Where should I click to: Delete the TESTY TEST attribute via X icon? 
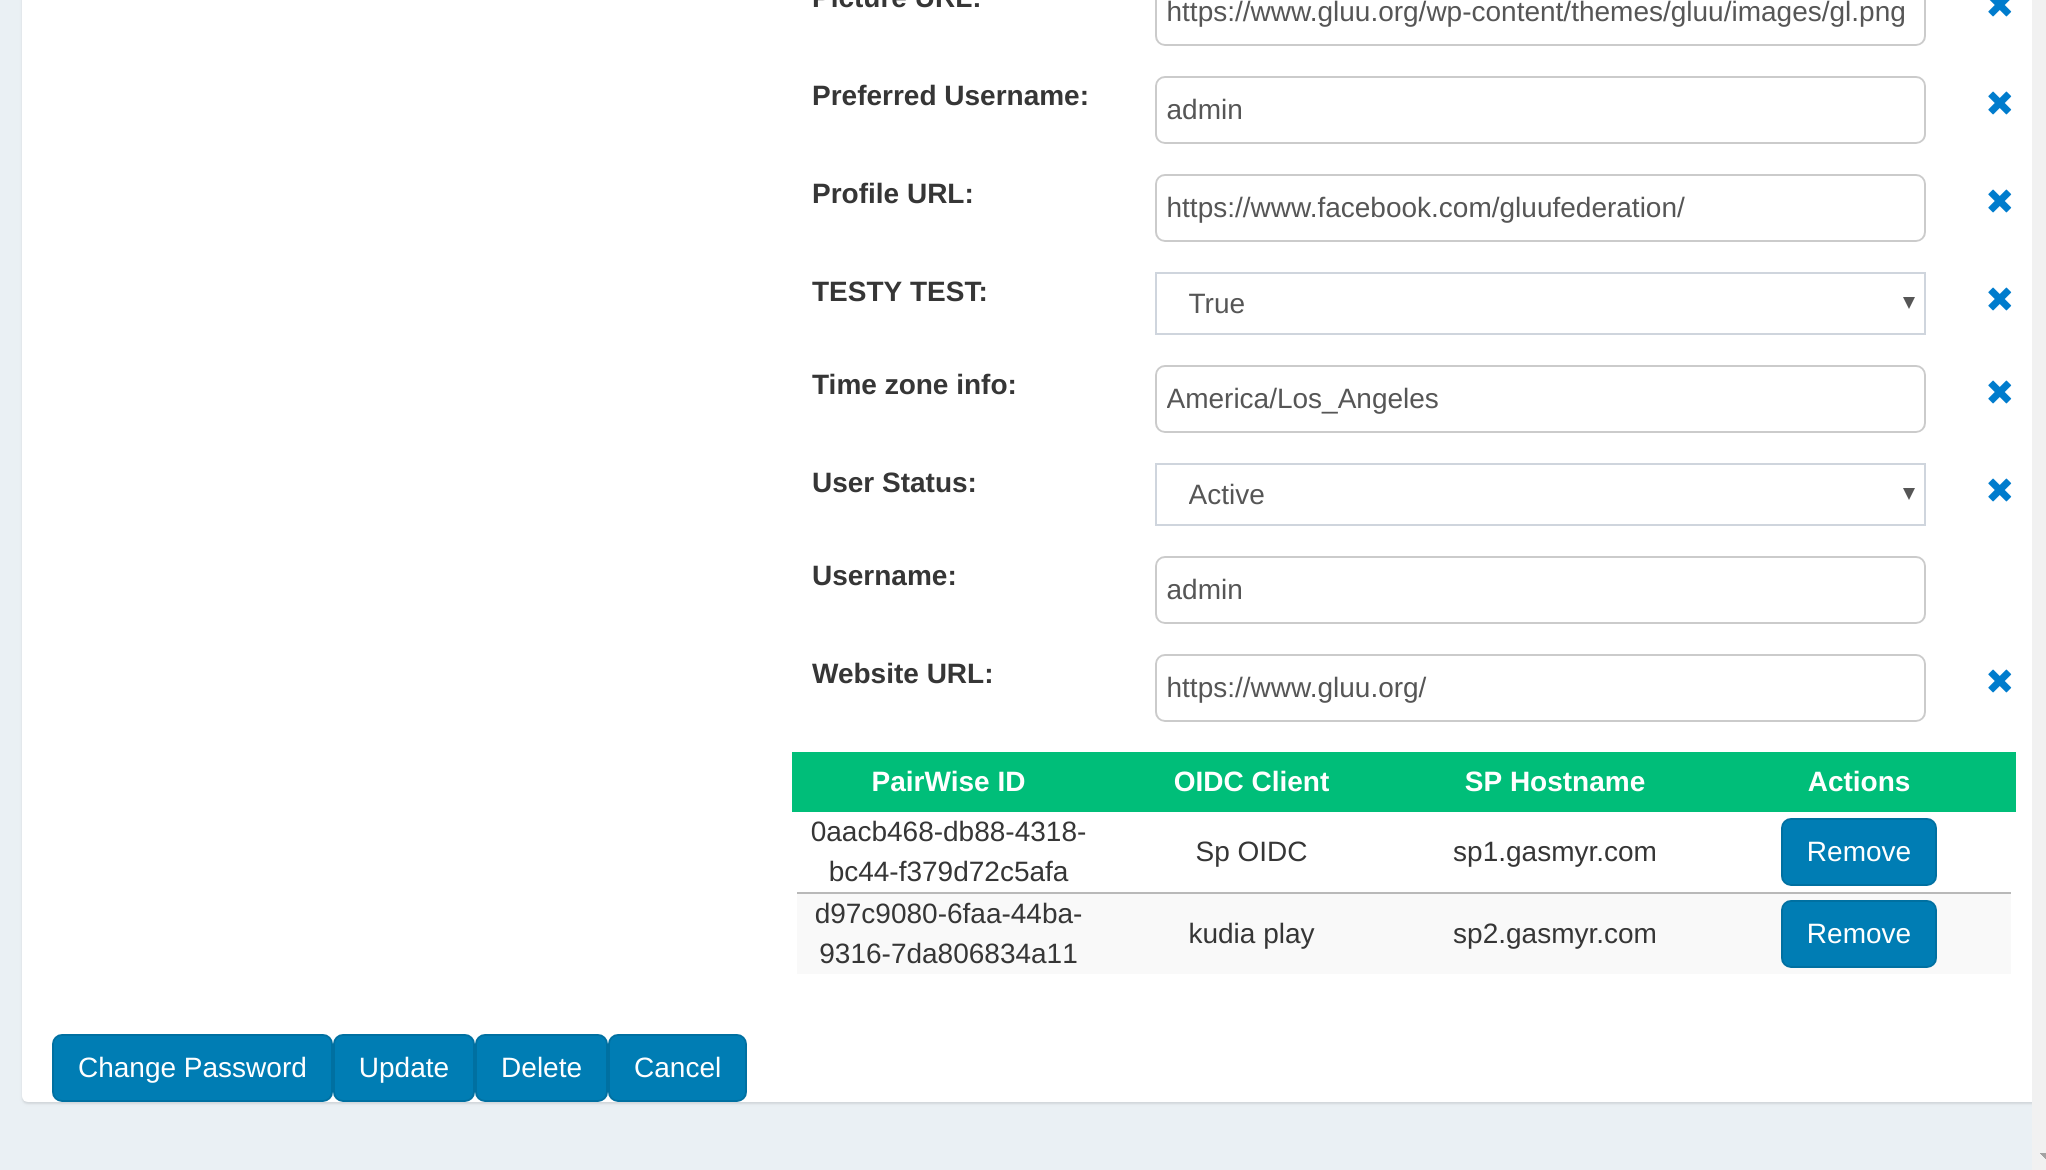coord(1999,299)
